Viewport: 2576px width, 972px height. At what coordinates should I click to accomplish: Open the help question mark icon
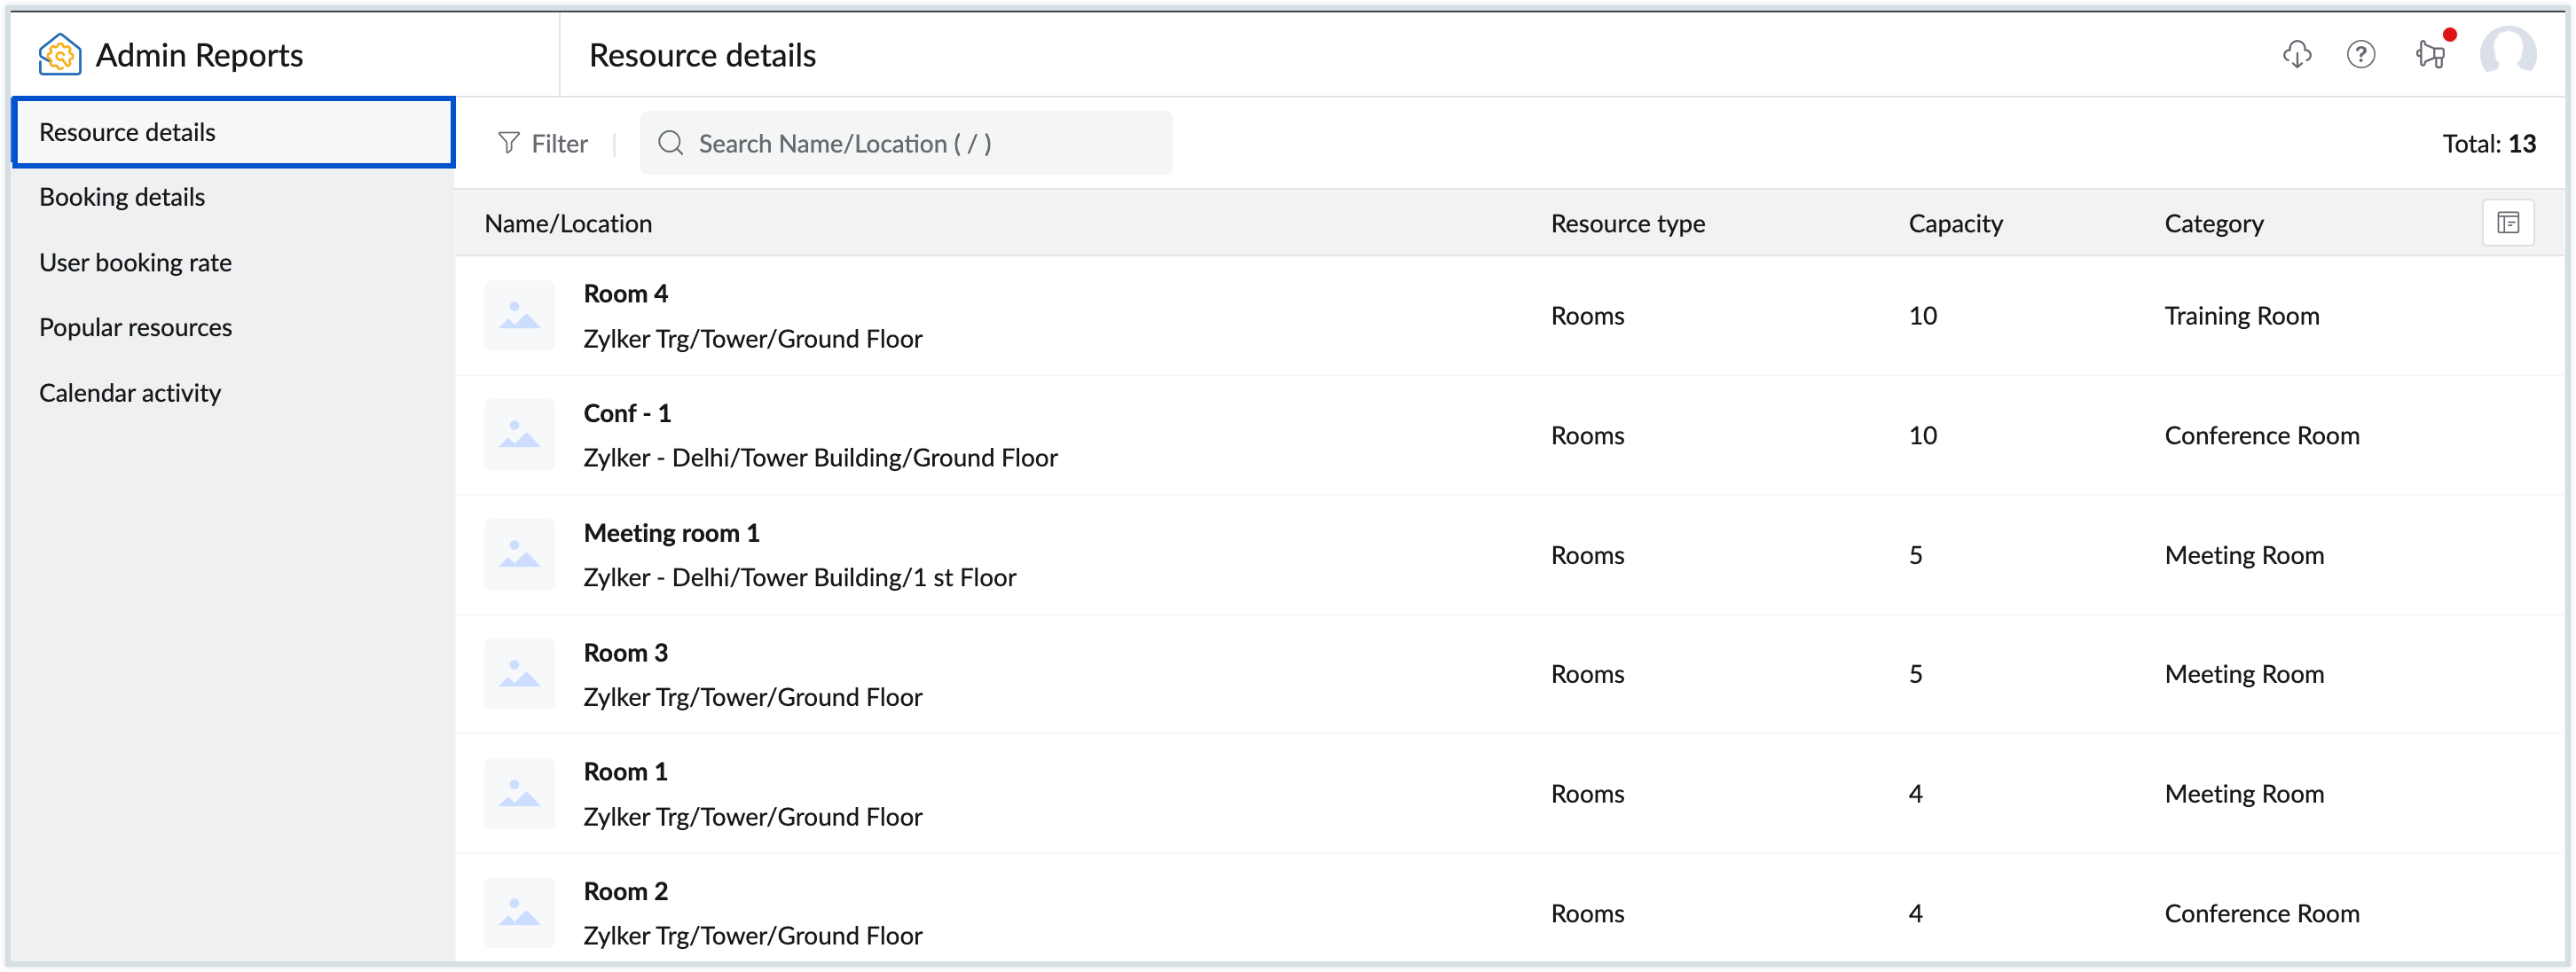[x=2361, y=54]
